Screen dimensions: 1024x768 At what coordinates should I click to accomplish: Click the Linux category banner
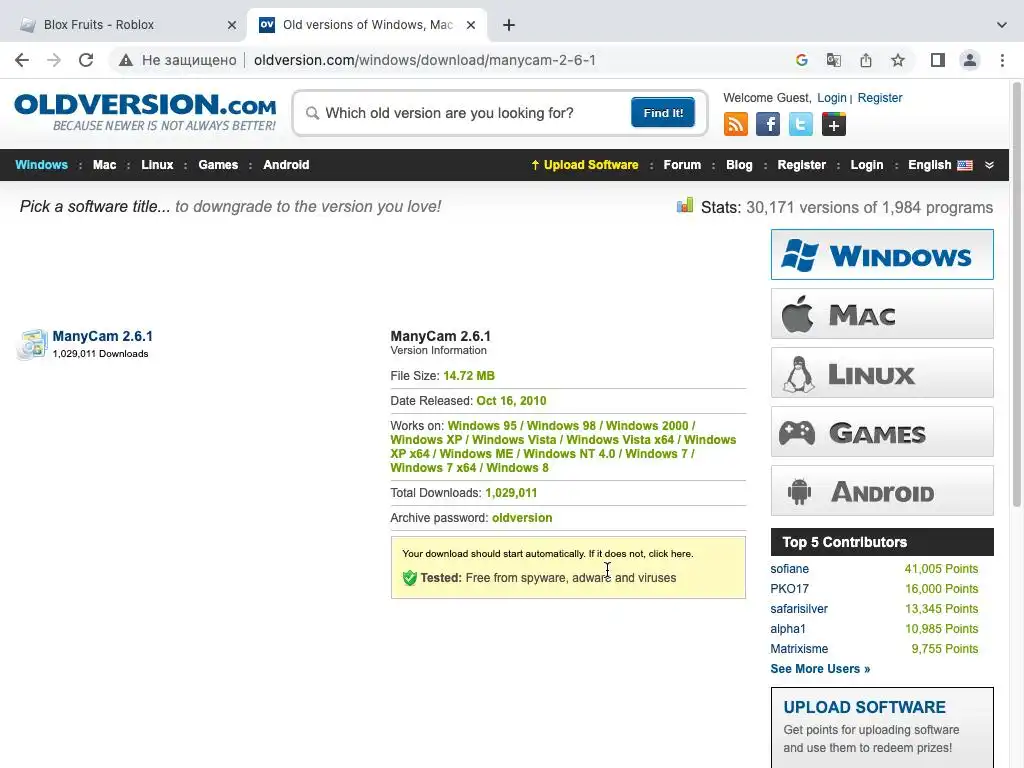click(x=882, y=372)
